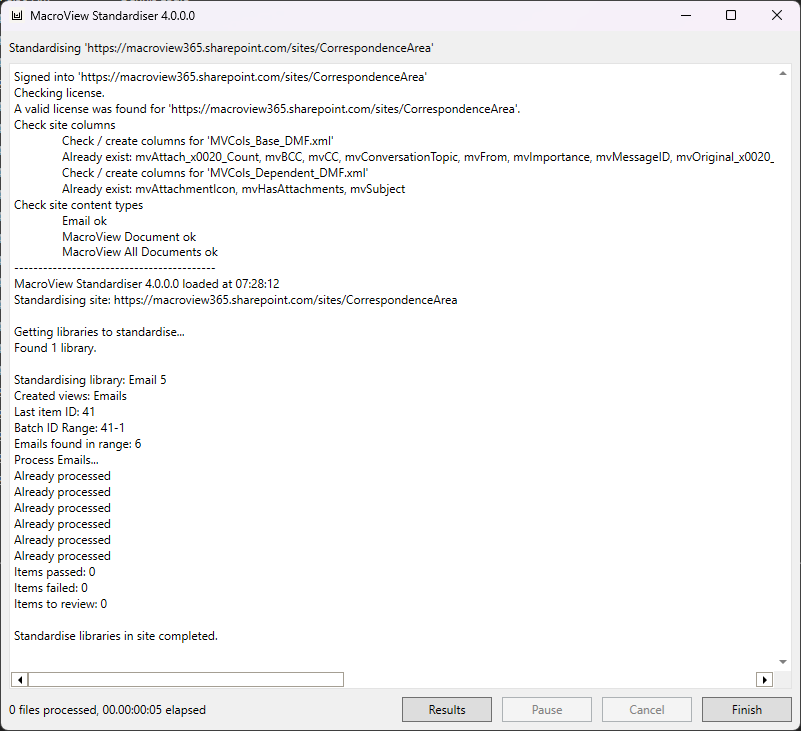Click the horizontal scrollbar left arrow
The width and height of the screenshot is (801, 731).
(19, 679)
